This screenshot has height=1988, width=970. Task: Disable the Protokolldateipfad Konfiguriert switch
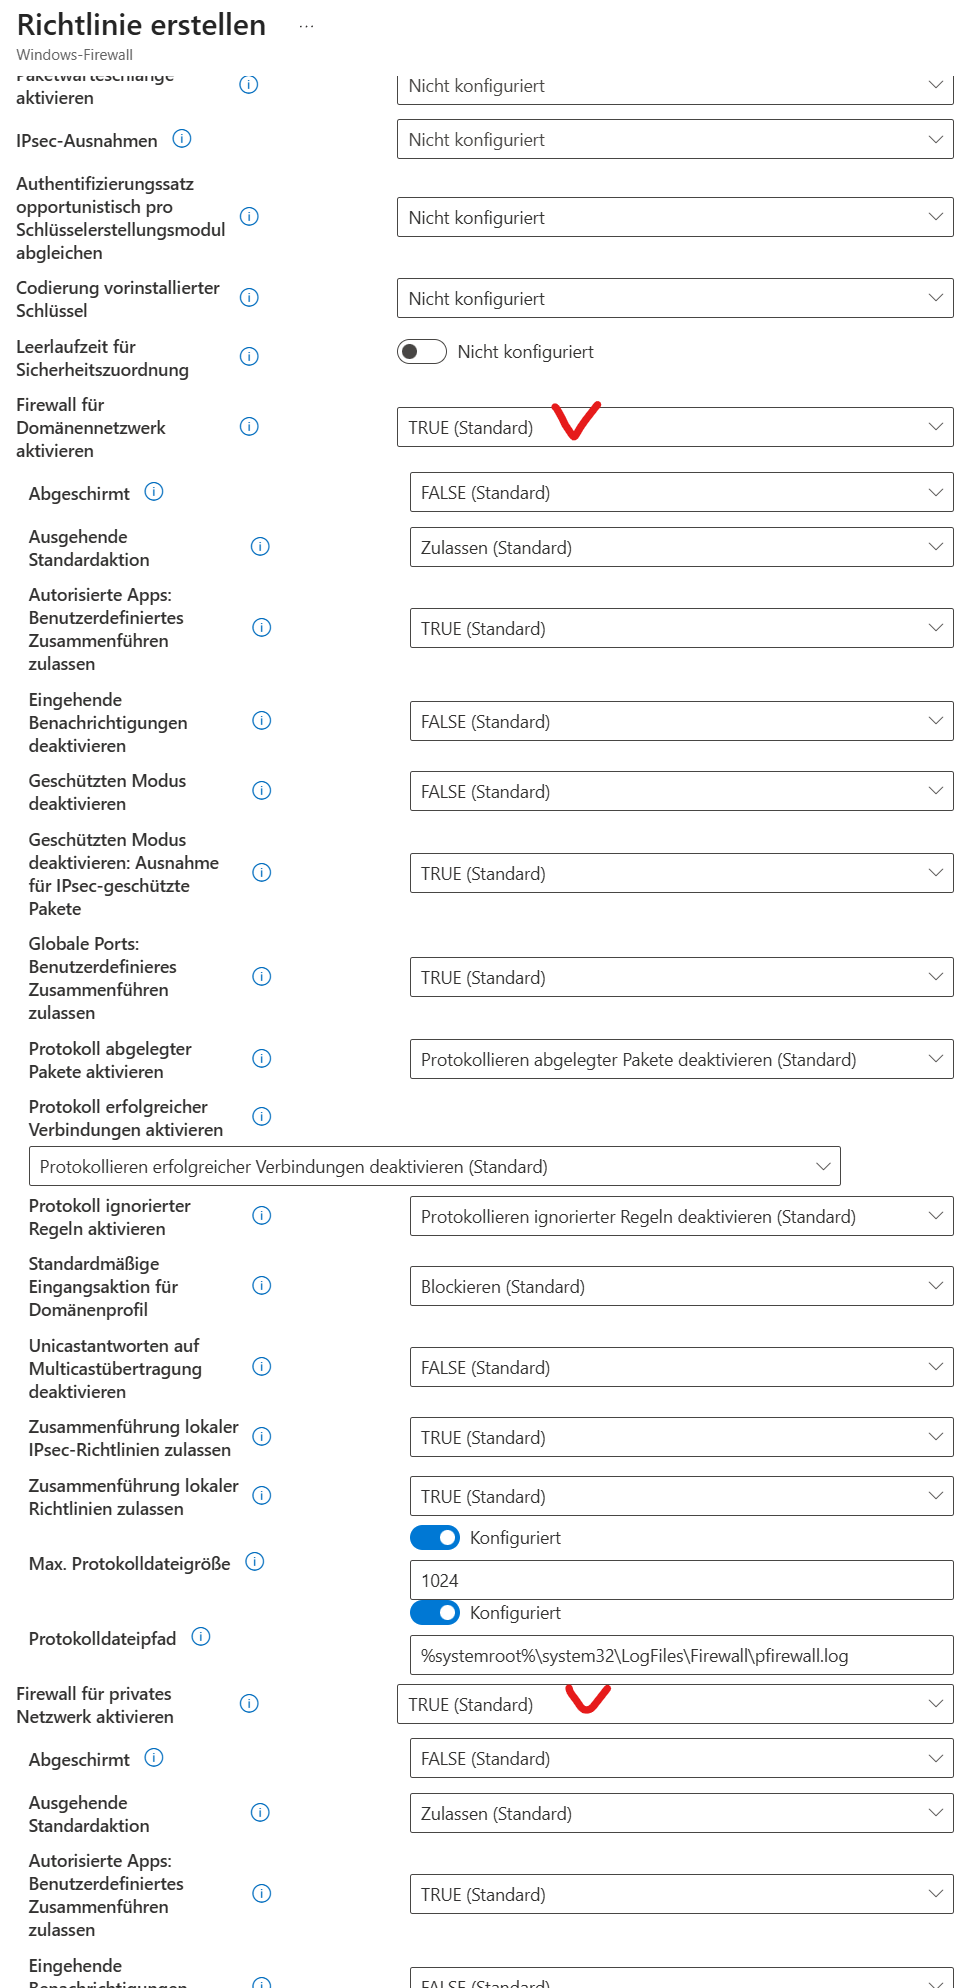click(435, 1613)
